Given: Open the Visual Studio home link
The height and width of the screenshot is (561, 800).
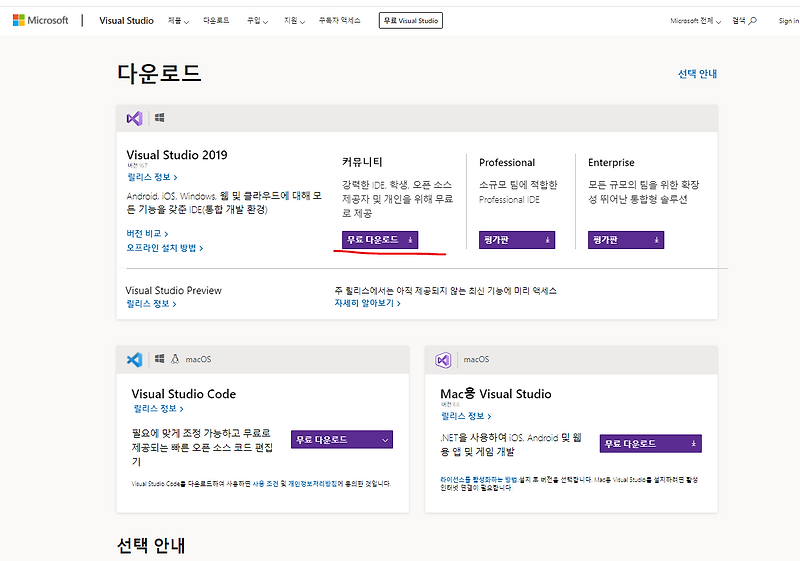Looking at the screenshot, I should (x=126, y=20).
